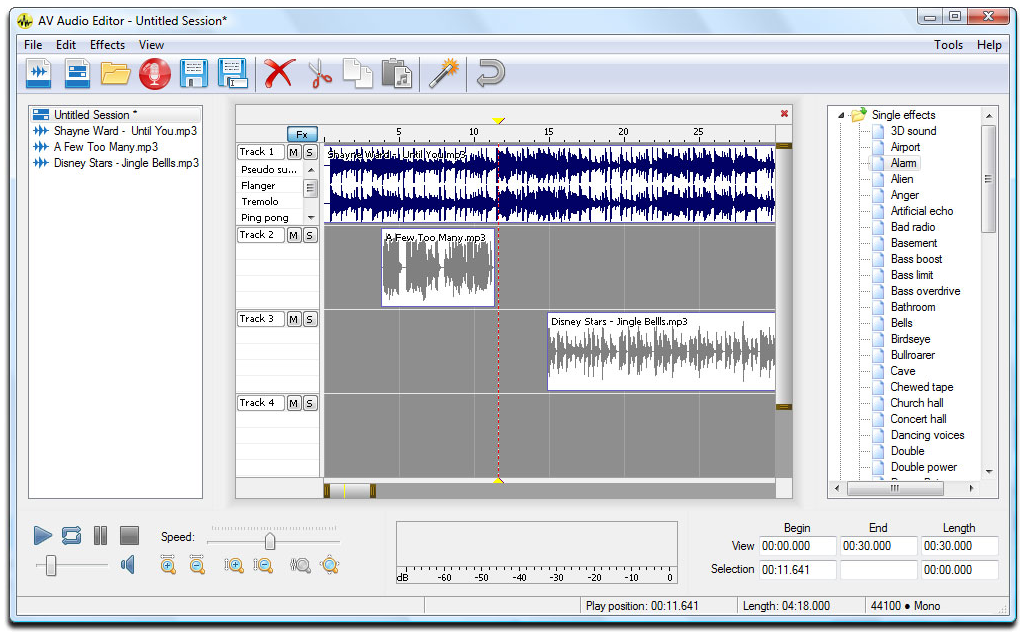Open the Help menu
The image size is (1022, 634).
point(989,45)
